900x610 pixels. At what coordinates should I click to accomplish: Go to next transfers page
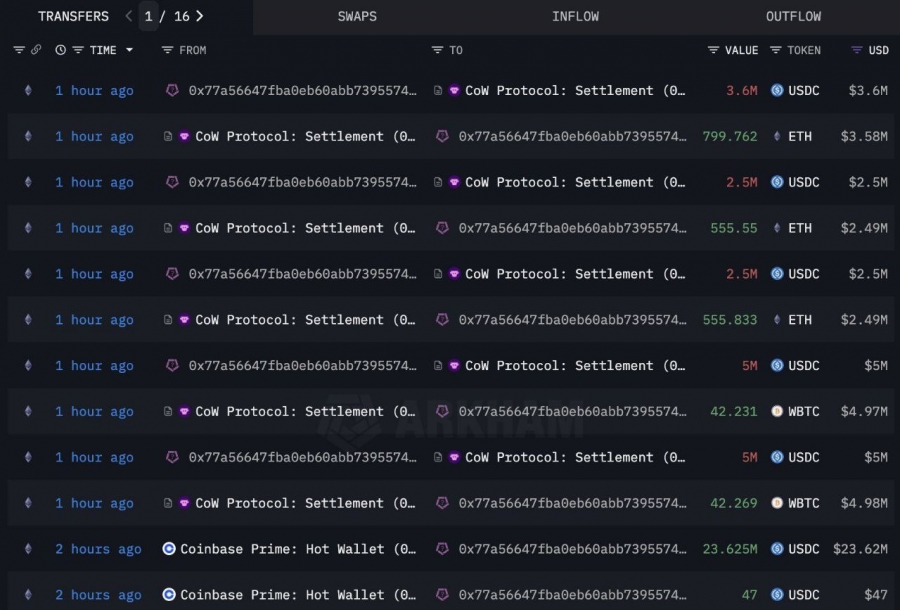pos(200,16)
